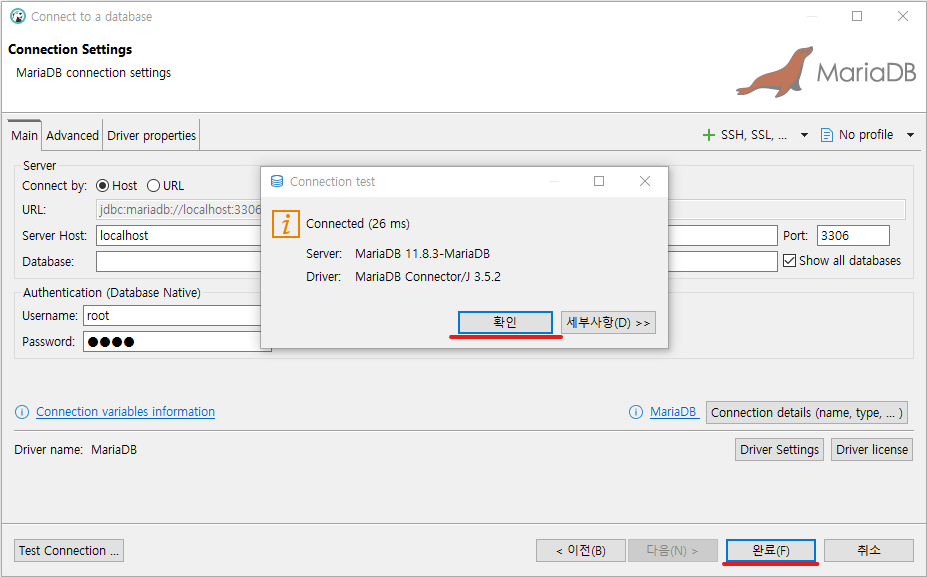Open the MariaDB help link

pos(673,412)
